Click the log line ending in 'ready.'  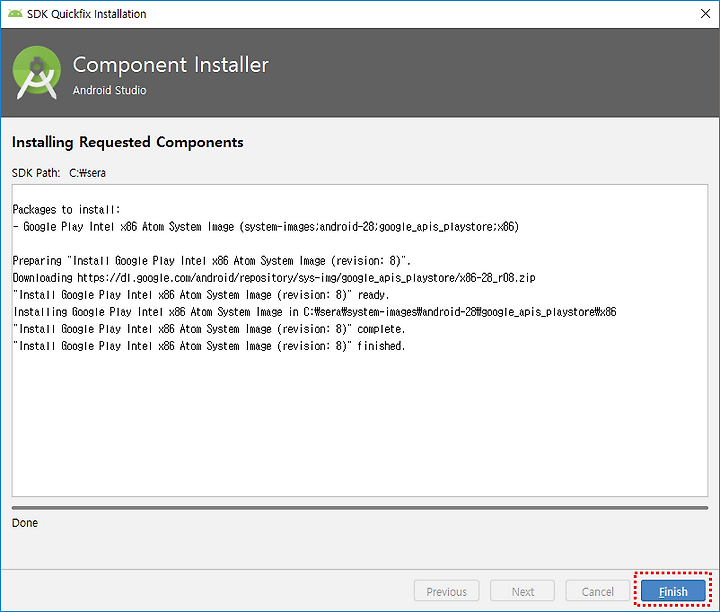(201, 295)
